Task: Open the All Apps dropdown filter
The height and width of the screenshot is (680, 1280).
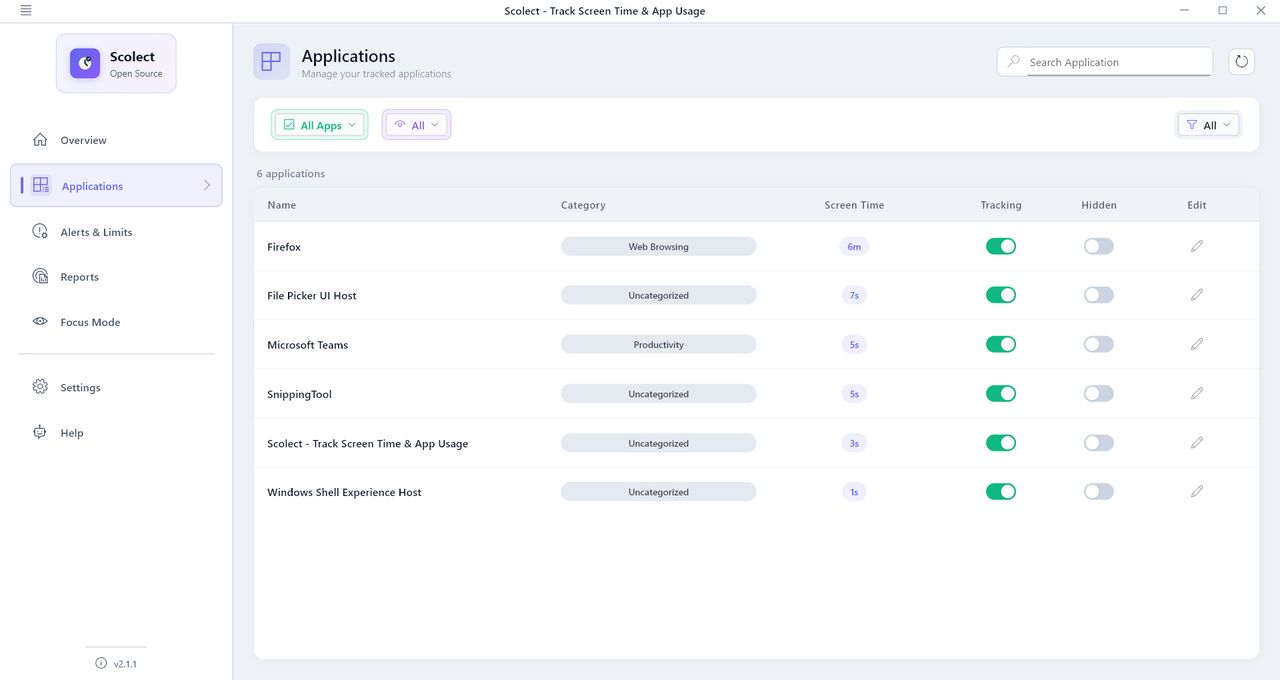Action: click(x=320, y=125)
